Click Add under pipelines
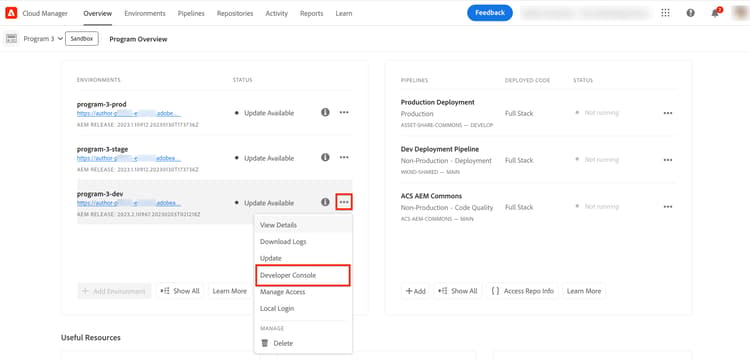Image resolution: width=750 pixels, height=361 pixels. click(415, 291)
